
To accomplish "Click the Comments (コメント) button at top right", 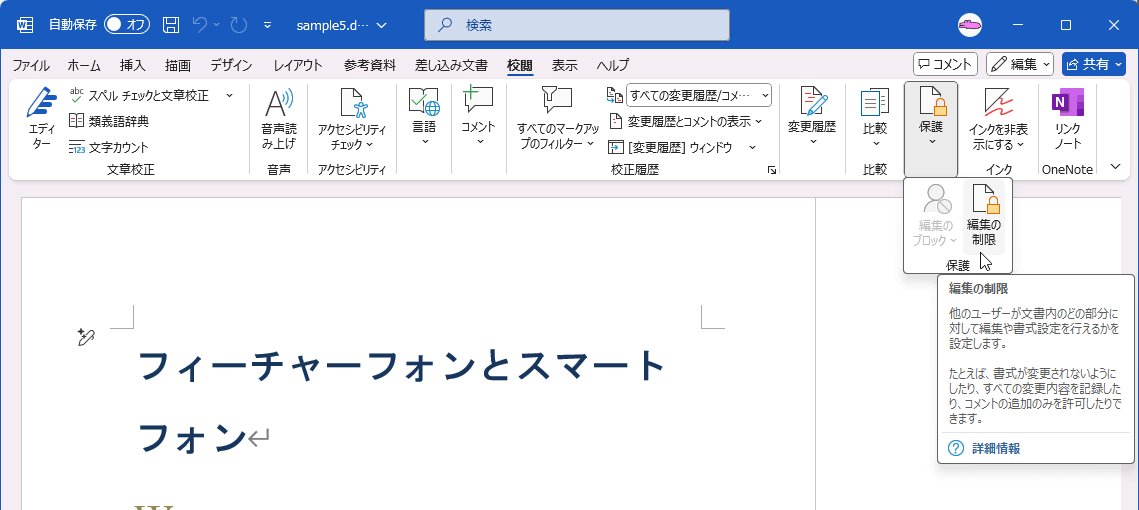I will [945, 64].
